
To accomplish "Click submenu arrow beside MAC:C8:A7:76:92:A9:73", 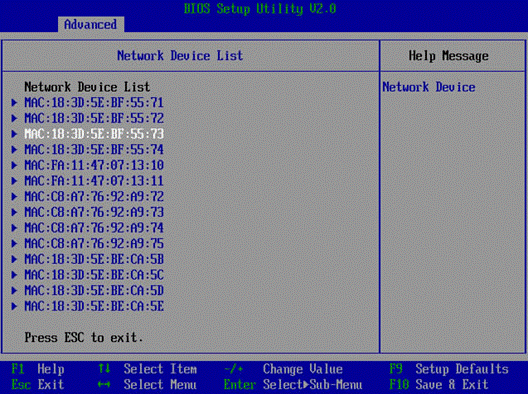I will pos(14,212).
